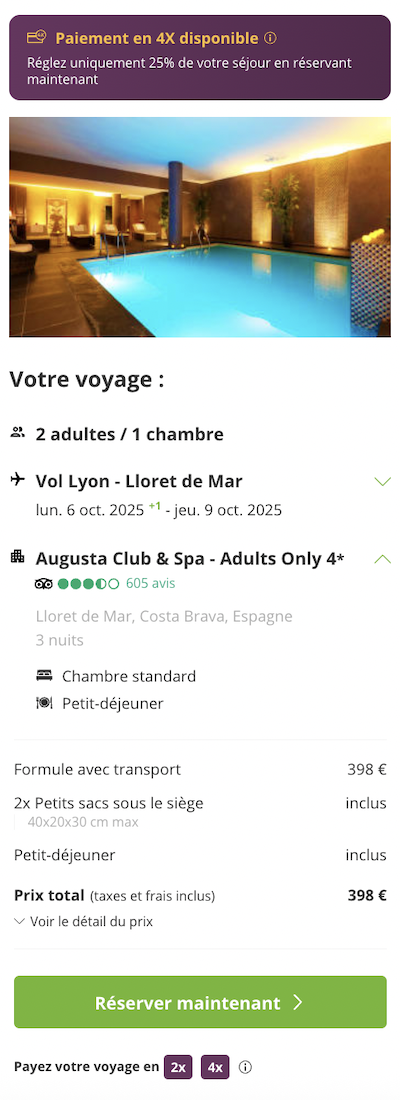
Task: Click the travelers people icon
Action: 18,432
